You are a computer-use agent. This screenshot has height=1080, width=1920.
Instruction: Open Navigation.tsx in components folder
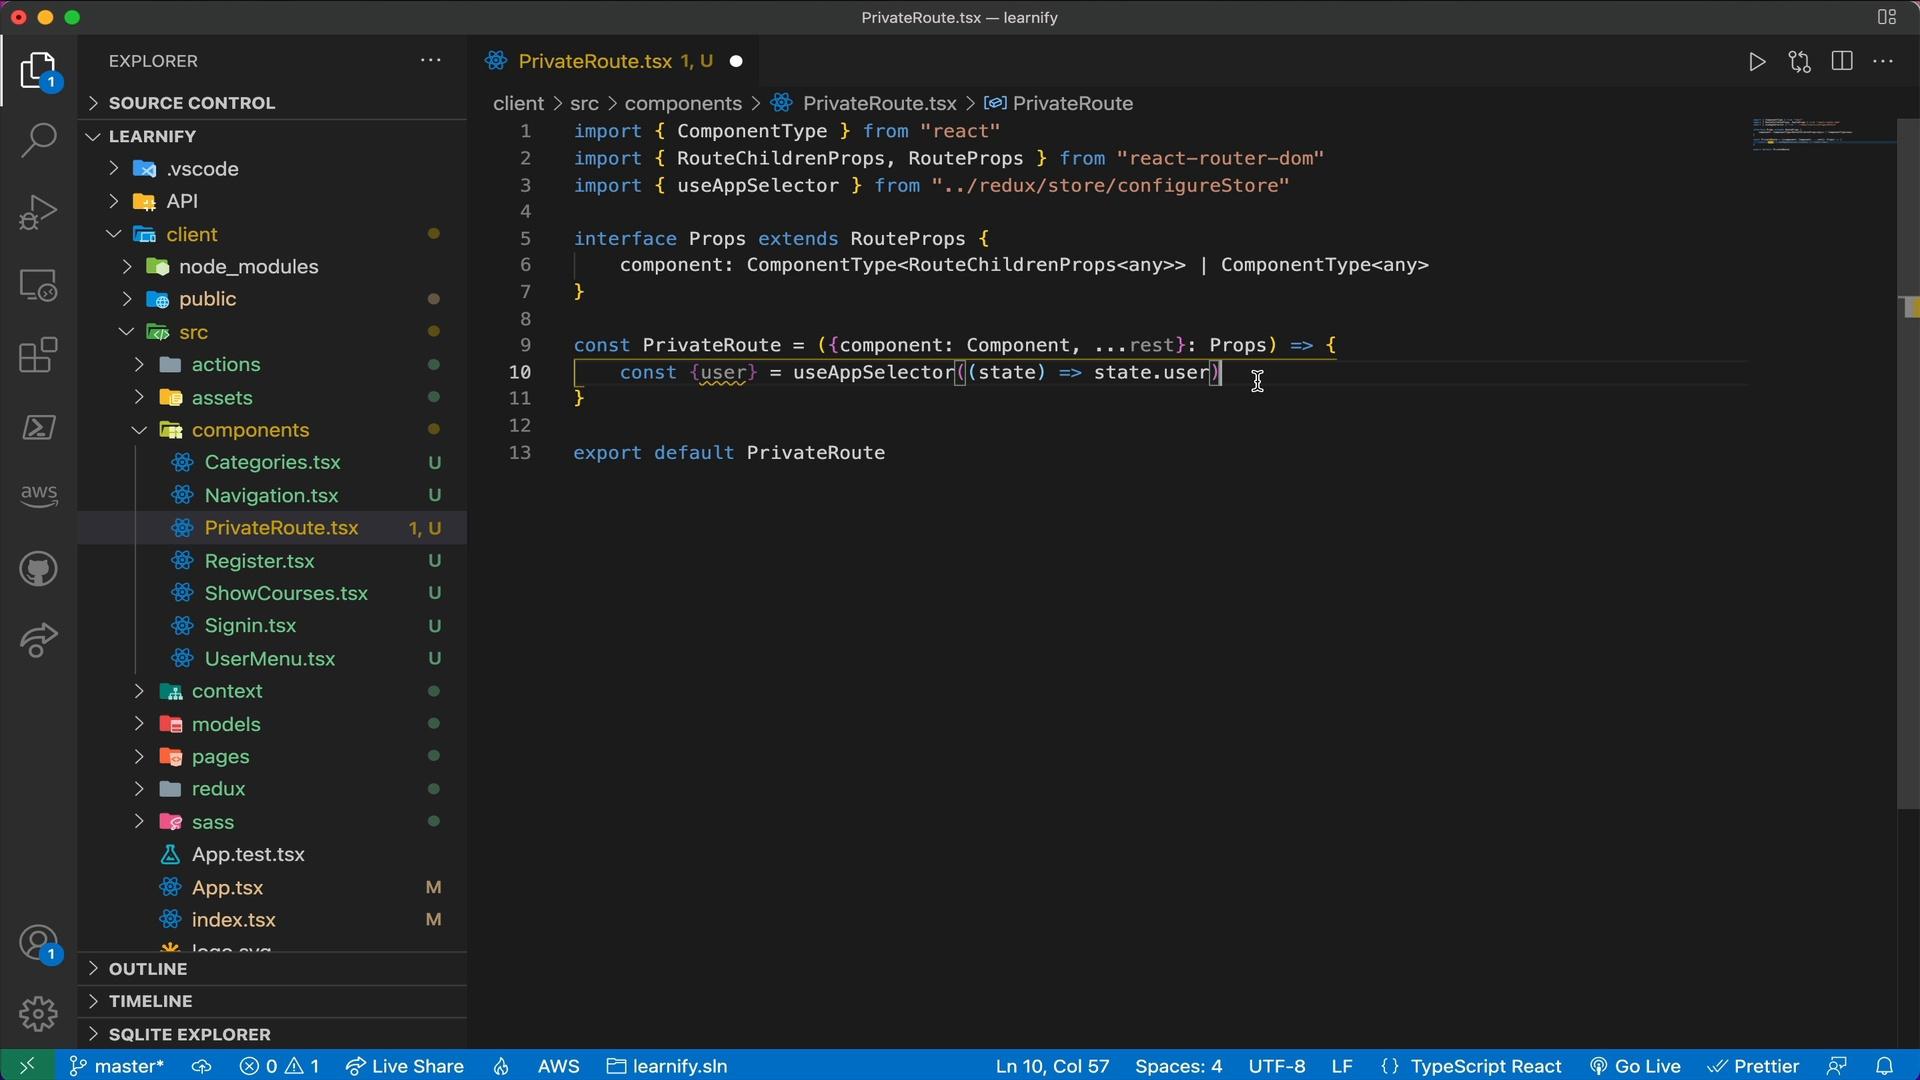(270, 496)
